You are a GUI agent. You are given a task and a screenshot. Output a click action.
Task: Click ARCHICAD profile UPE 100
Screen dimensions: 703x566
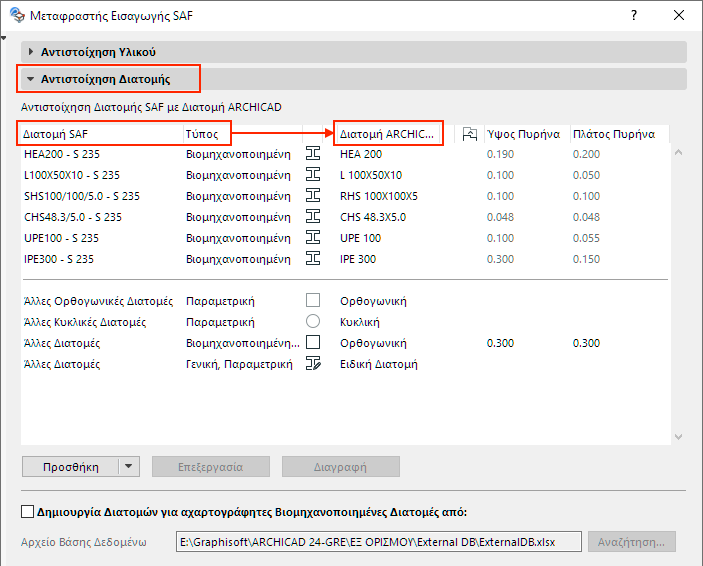click(x=360, y=238)
